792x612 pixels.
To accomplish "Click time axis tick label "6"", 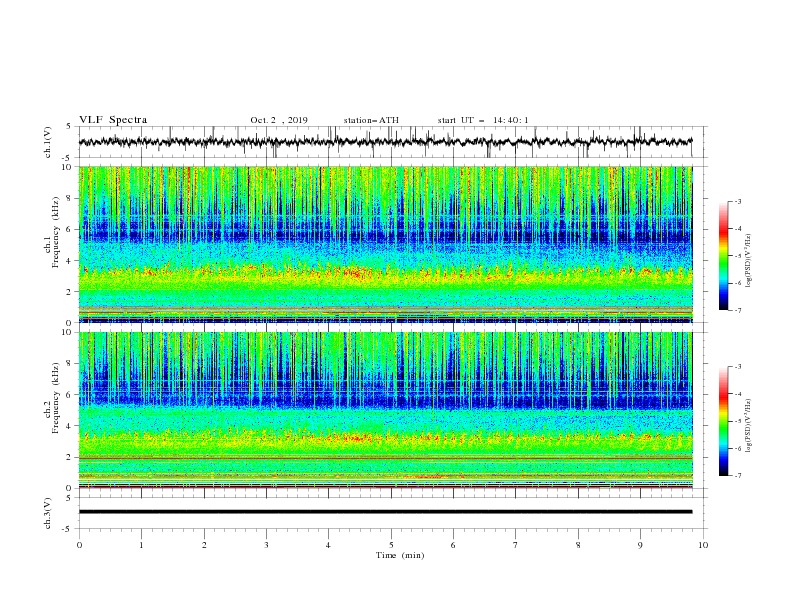I will tap(453, 545).
